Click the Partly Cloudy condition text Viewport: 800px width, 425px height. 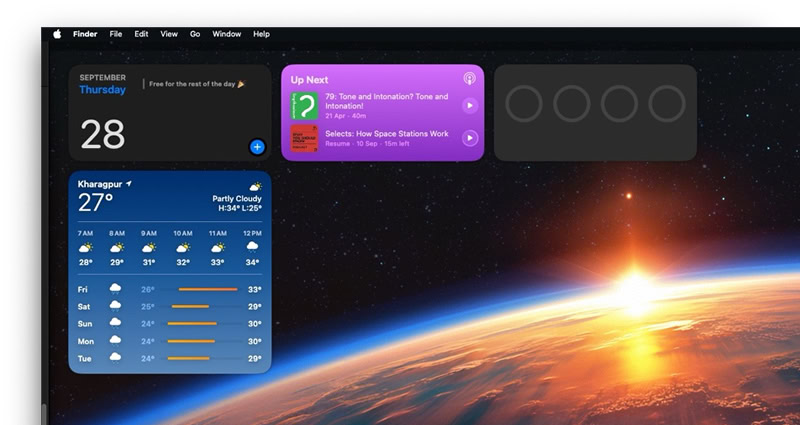pos(237,198)
